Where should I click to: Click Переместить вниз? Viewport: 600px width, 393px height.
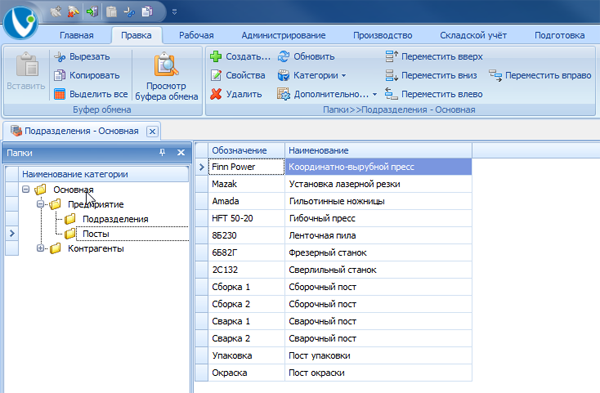click(431, 75)
